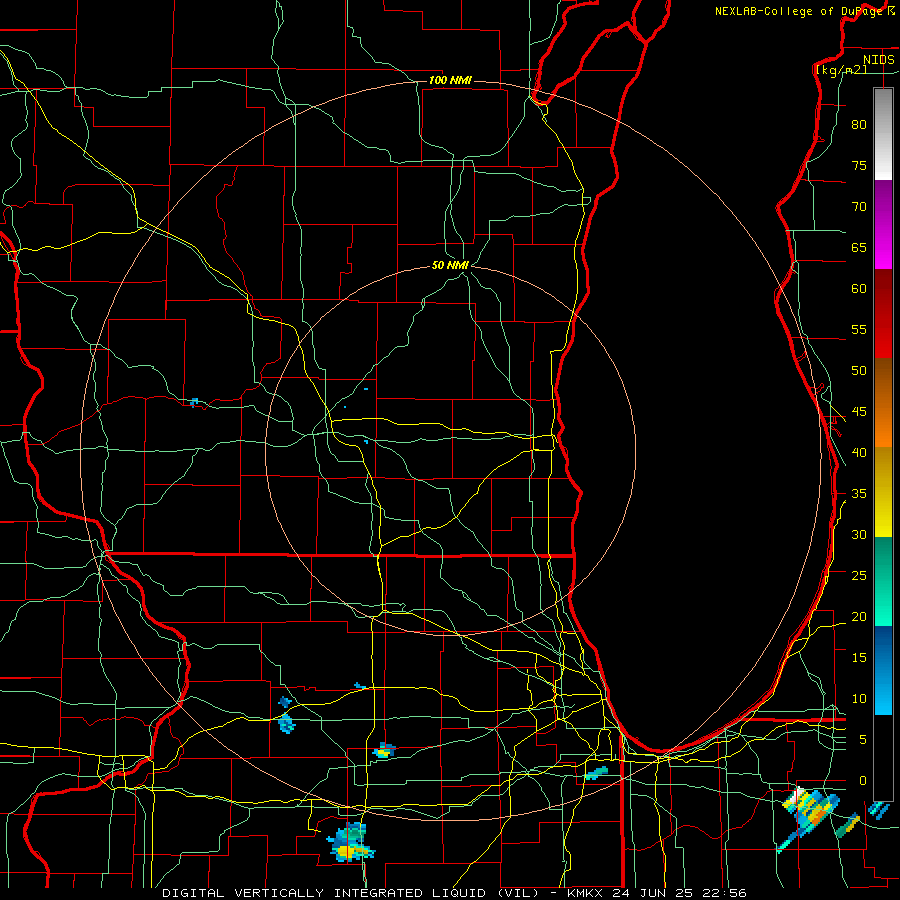Screen dimensions: 900x900
Task: Click the 24 JUN 25 22:56 timestamp
Action: [x=679, y=893]
